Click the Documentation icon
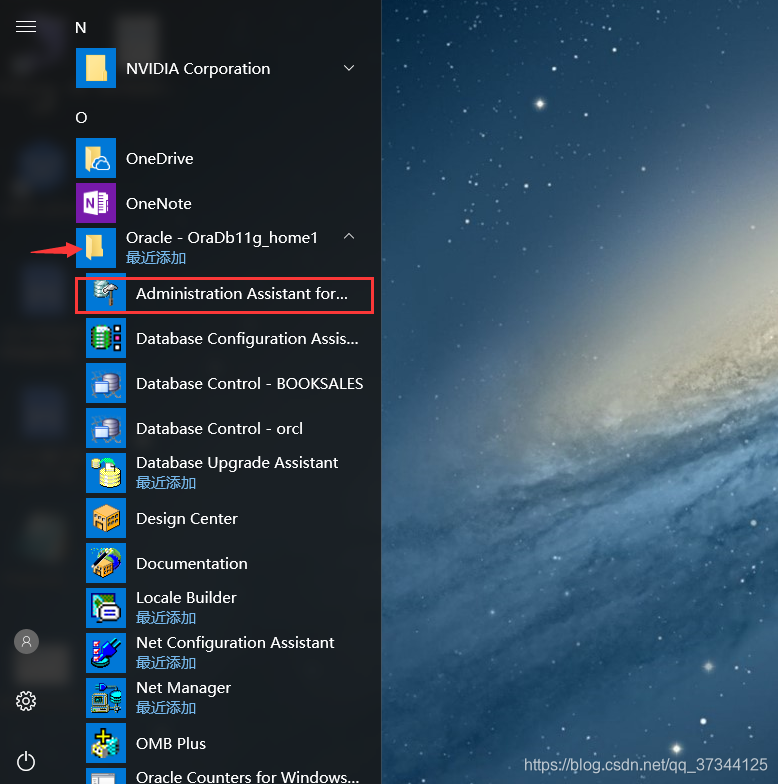The height and width of the screenshot is (784, 778). click(x=106, y=563)
